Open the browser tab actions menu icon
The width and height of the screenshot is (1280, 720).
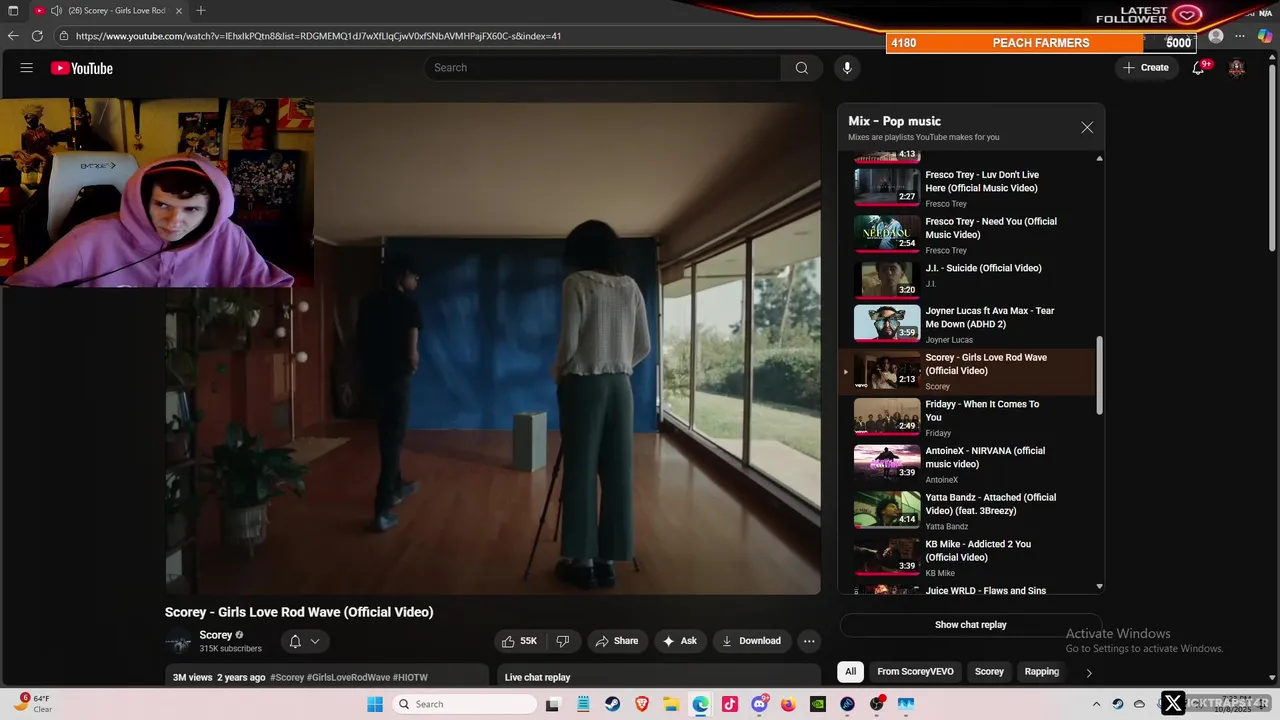tap(13, 11)
